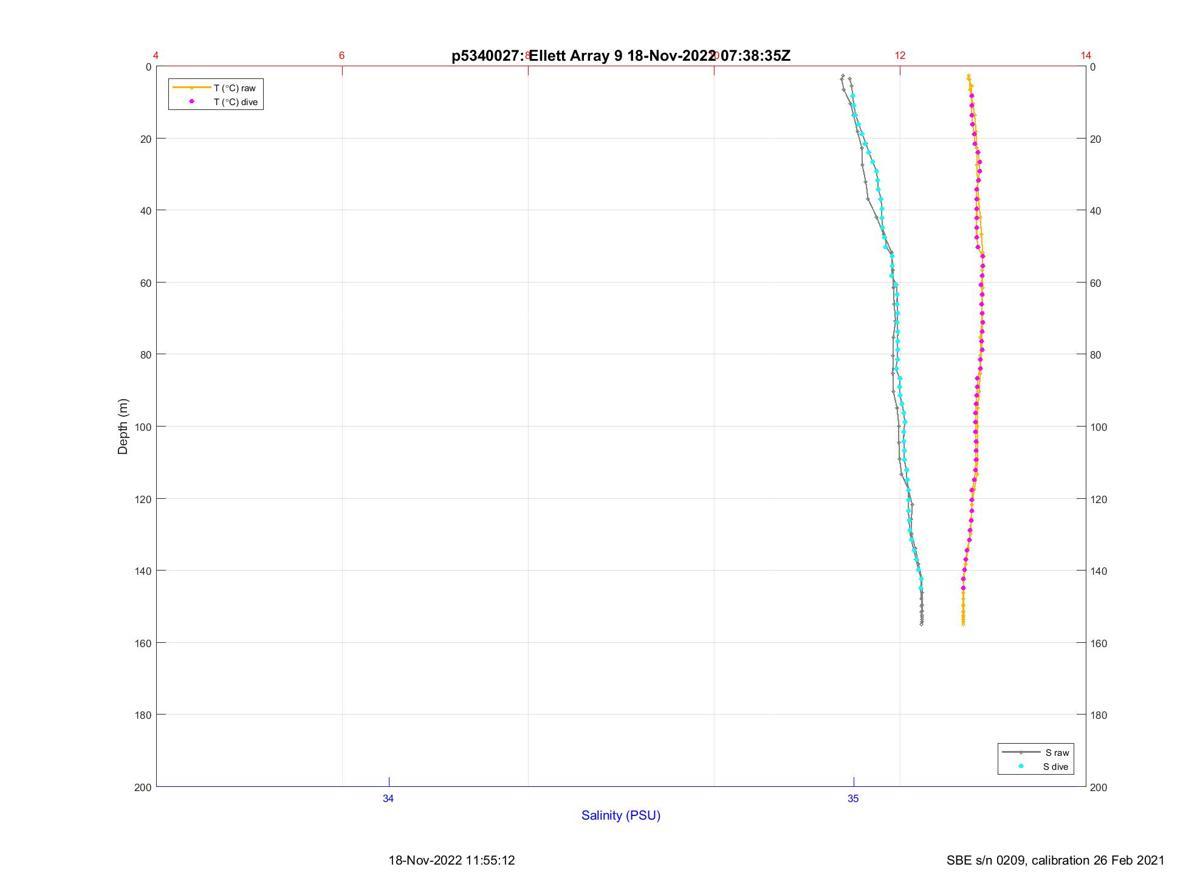
Task: Click the magenta dot marker in the temperature legend
Action: coord(191,102)
